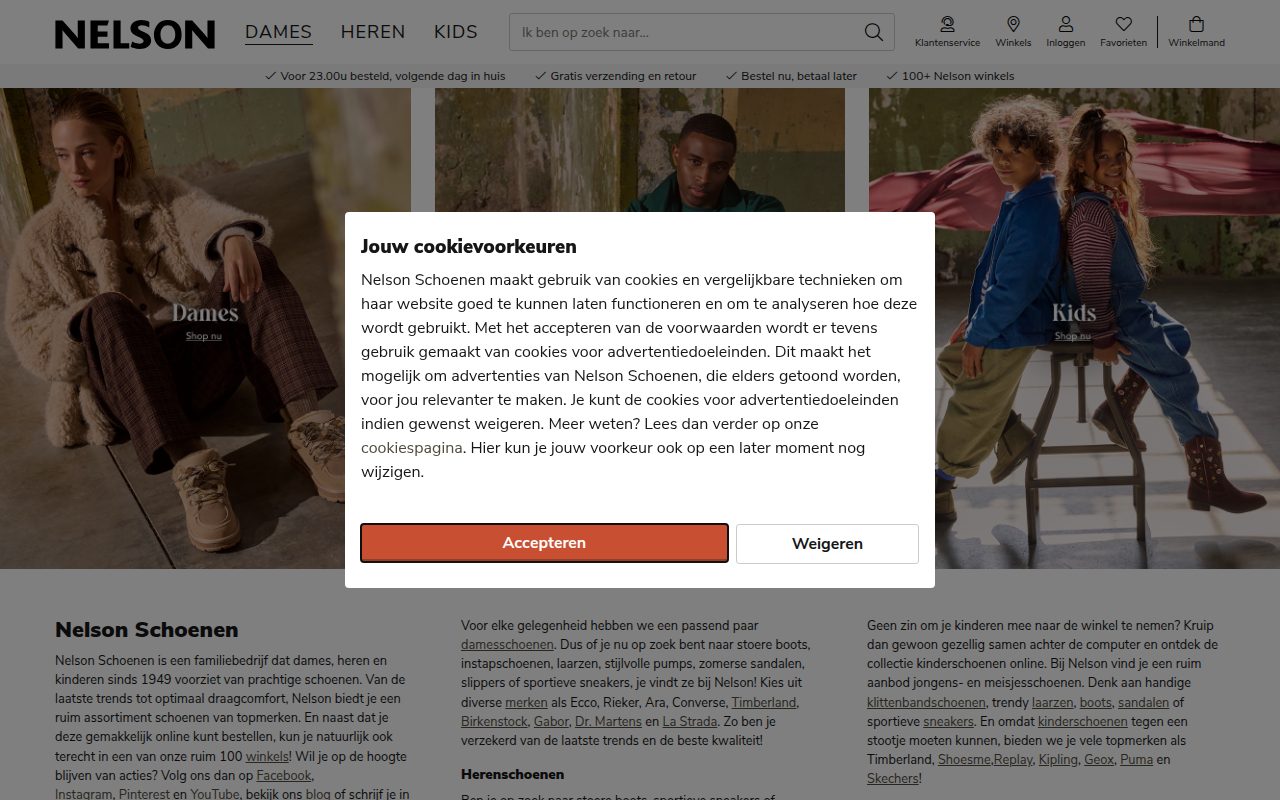Open Klantenservice headset icon
The width and height of the screenshot is (1280, 800).
947,24
